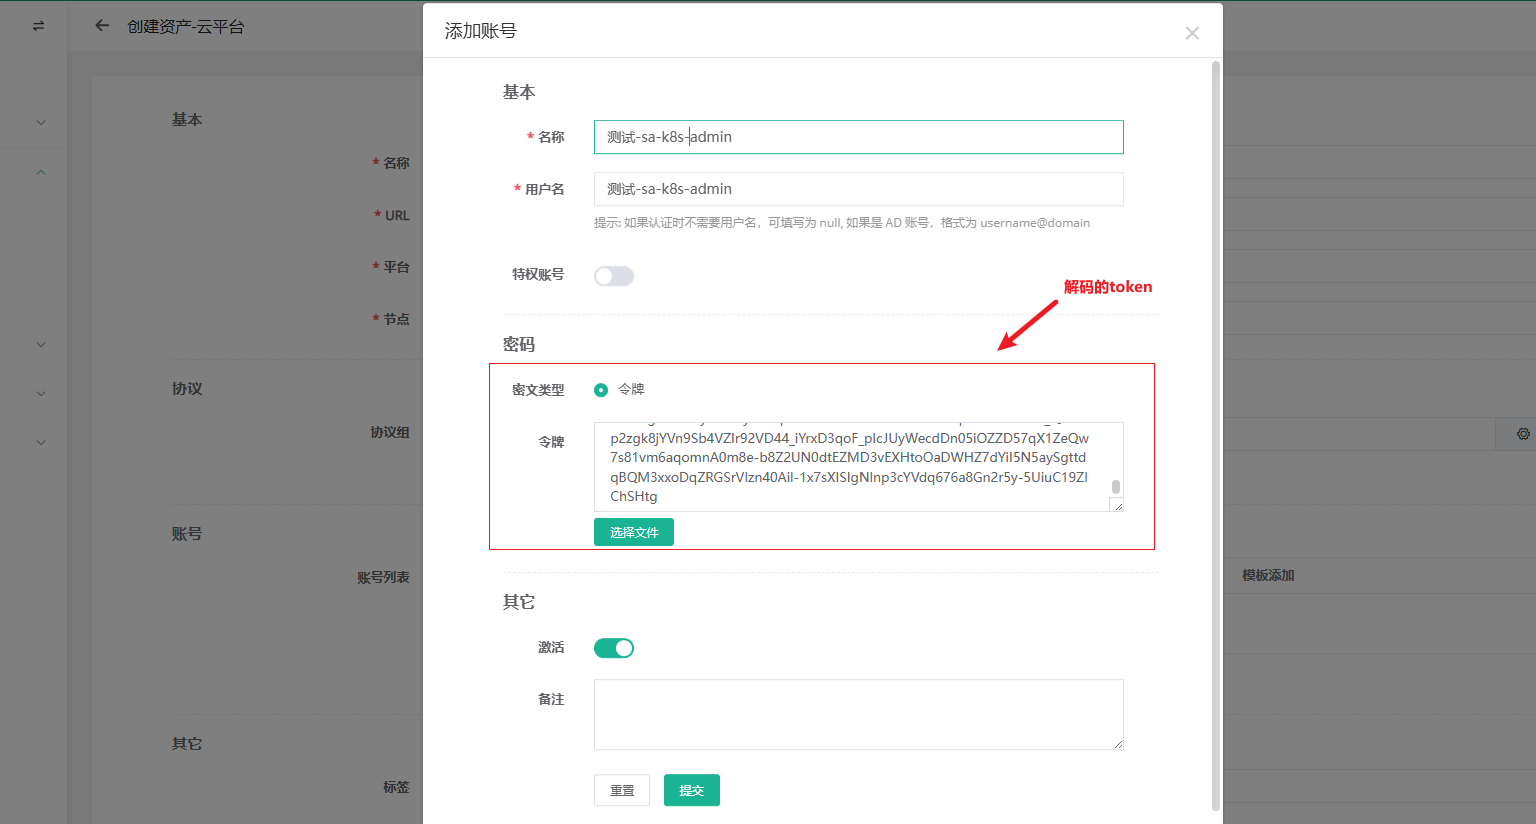Expand the third sidebar chevron section
Viewport: 1536px width, 824px height.
pyautogui.click(x=41, y=345)
